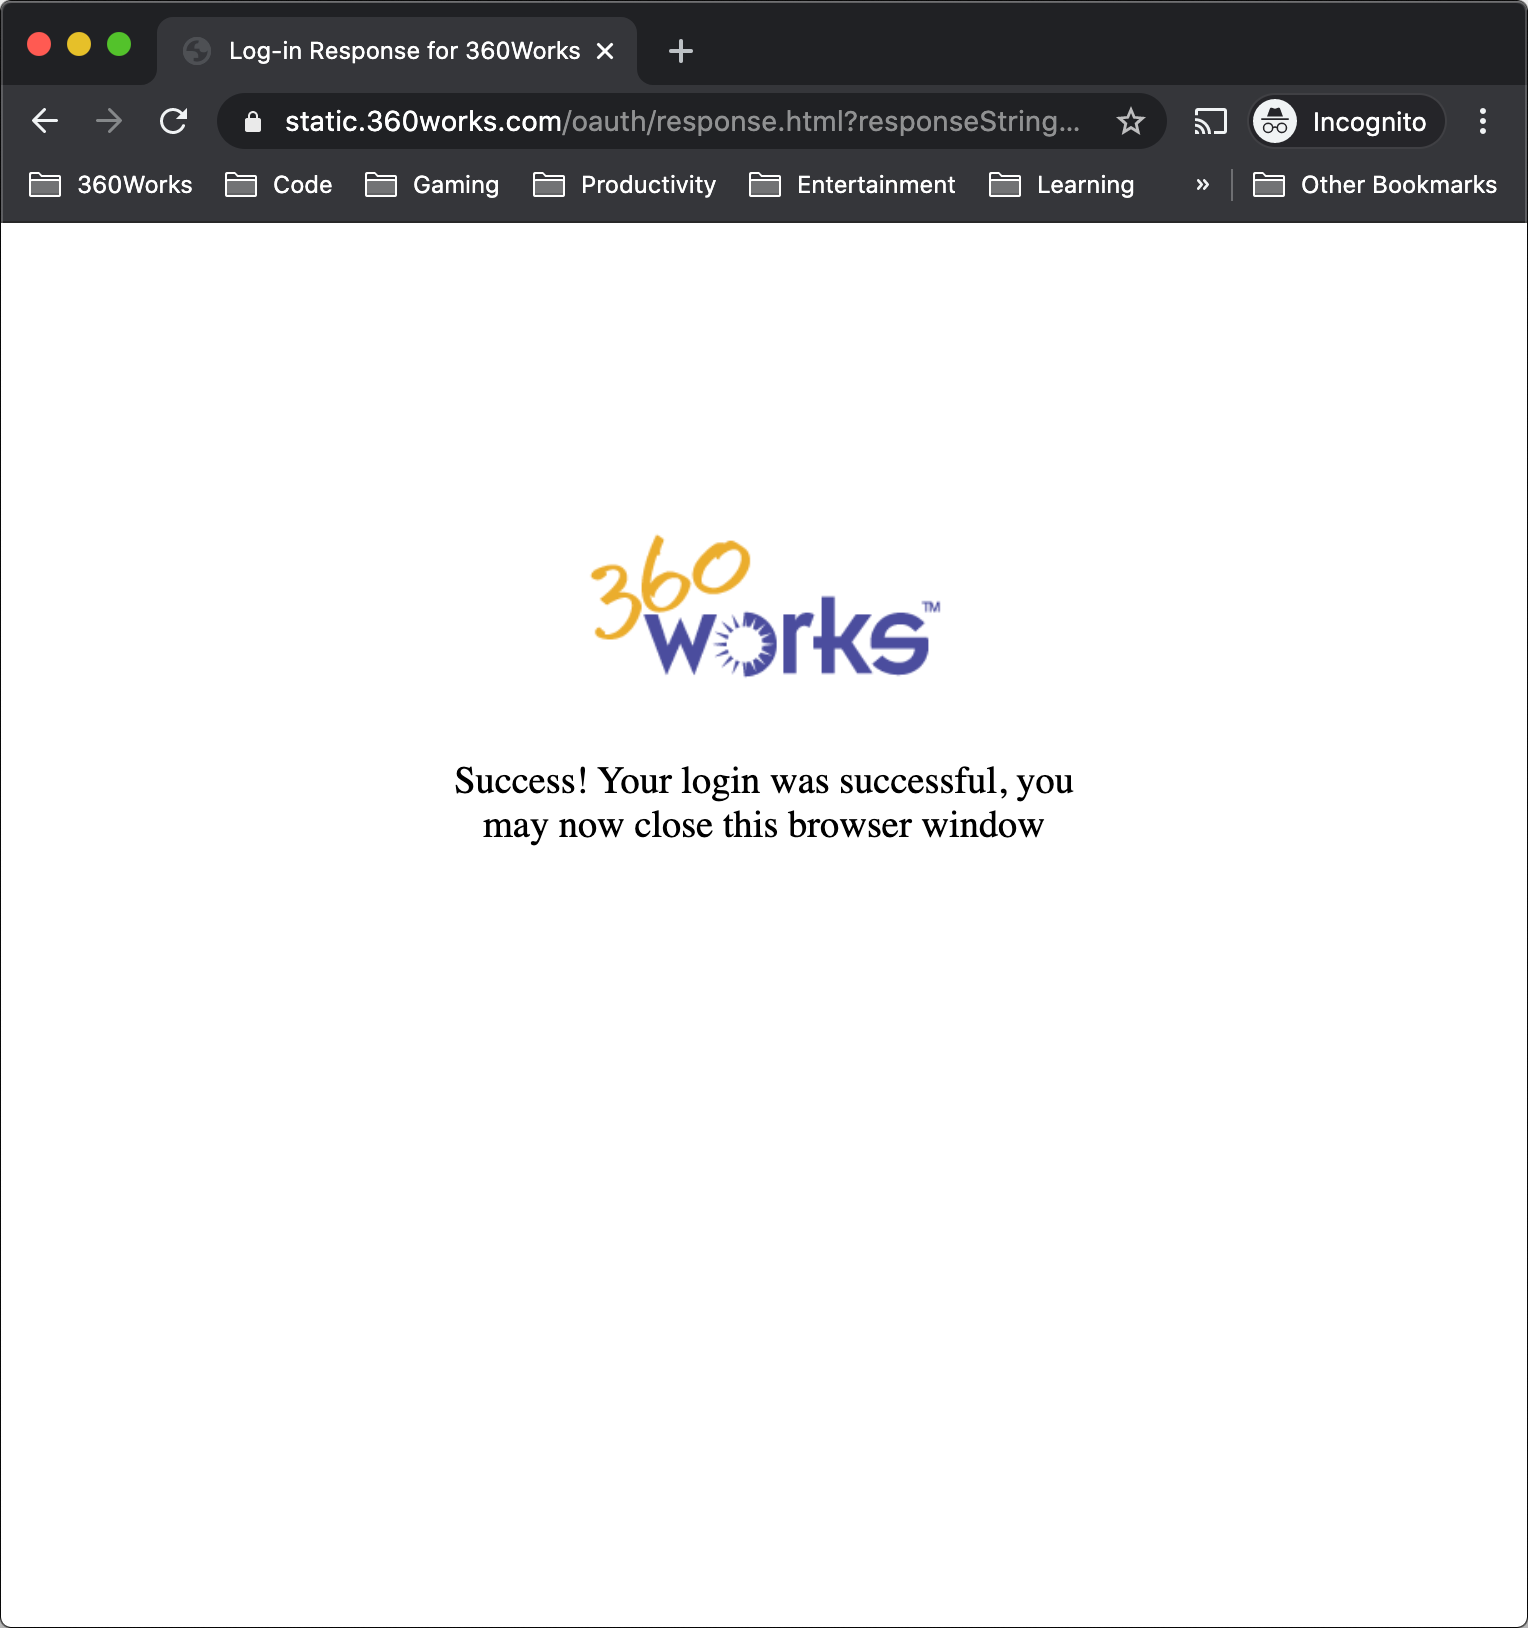
Task: Open the Learning bookmarks folder
Action: 1062,185
